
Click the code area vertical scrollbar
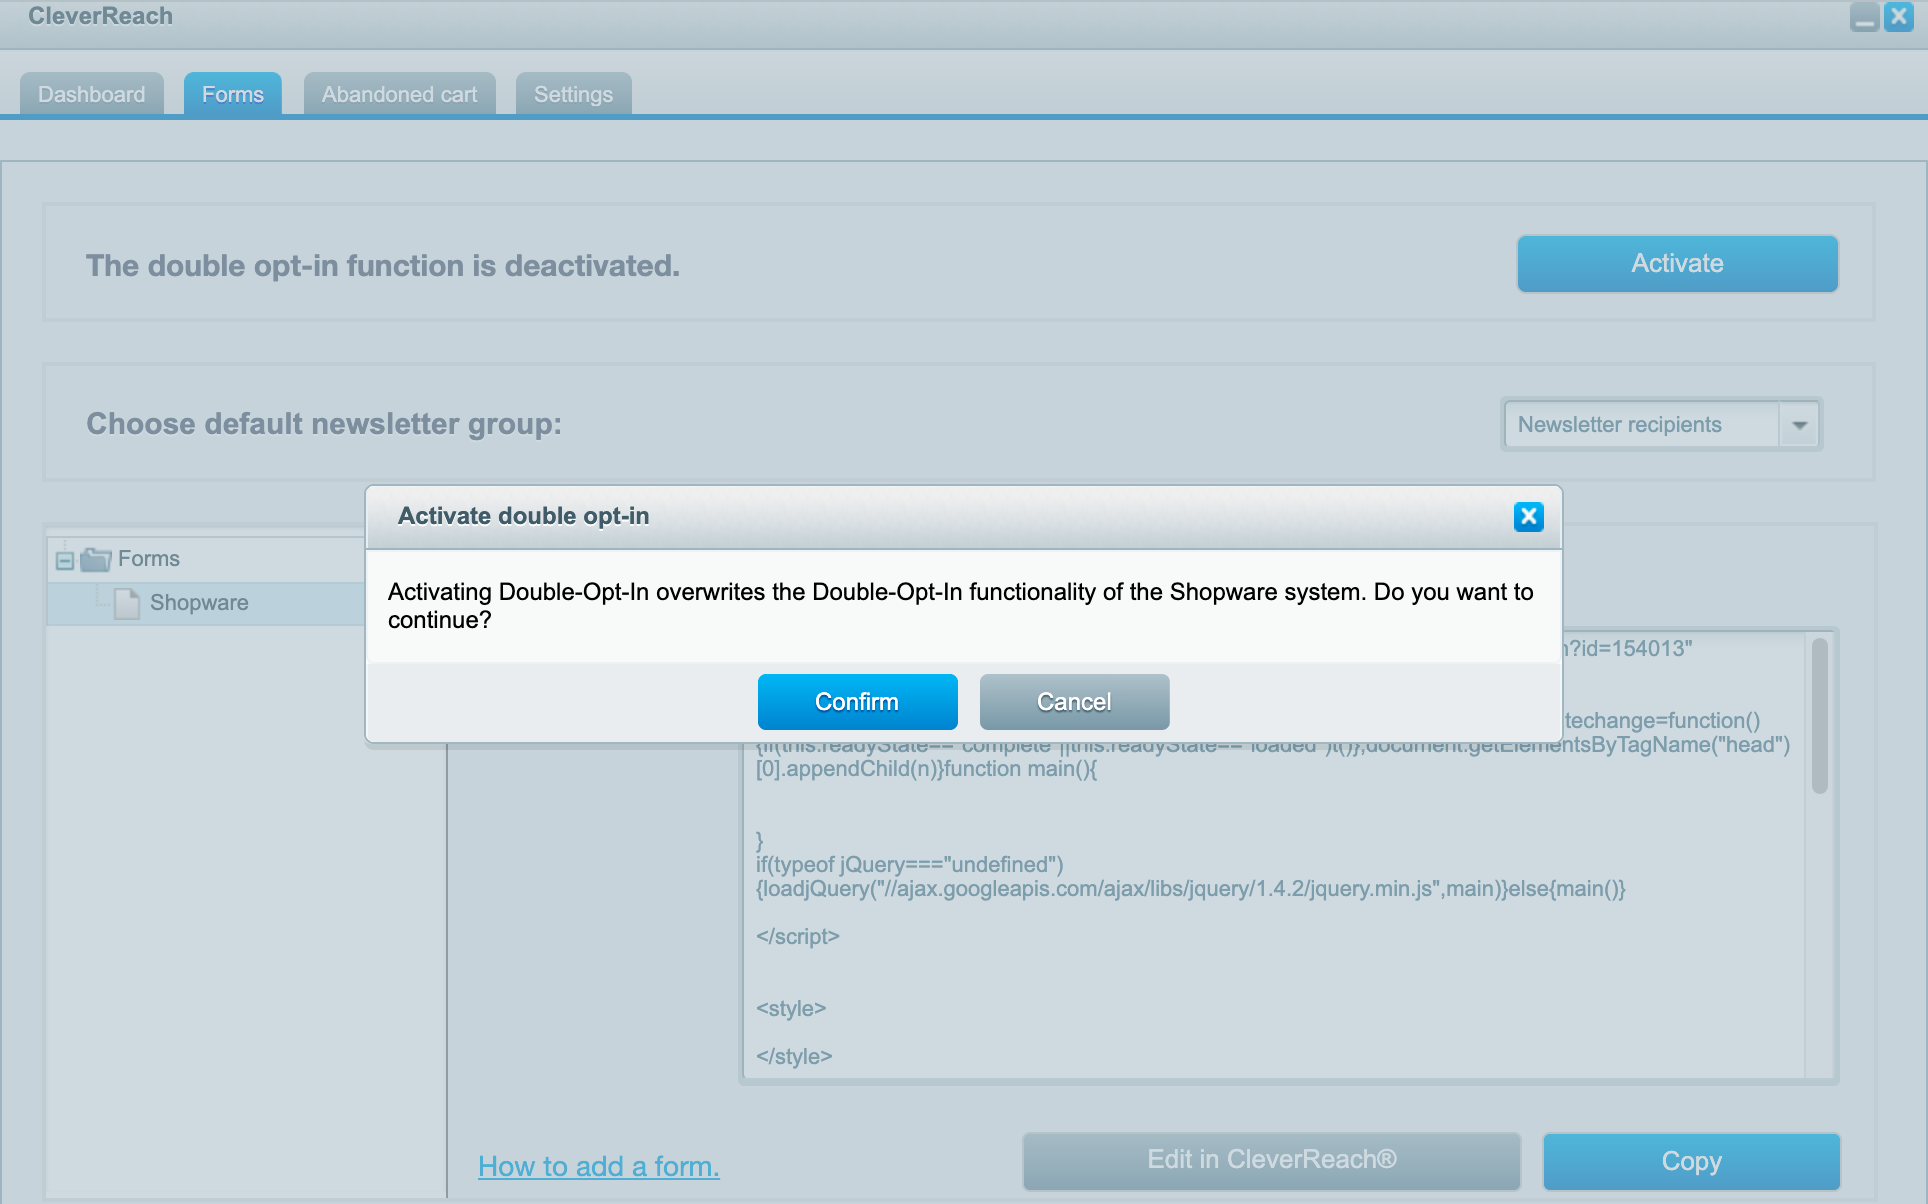[x=1819, y=716]
